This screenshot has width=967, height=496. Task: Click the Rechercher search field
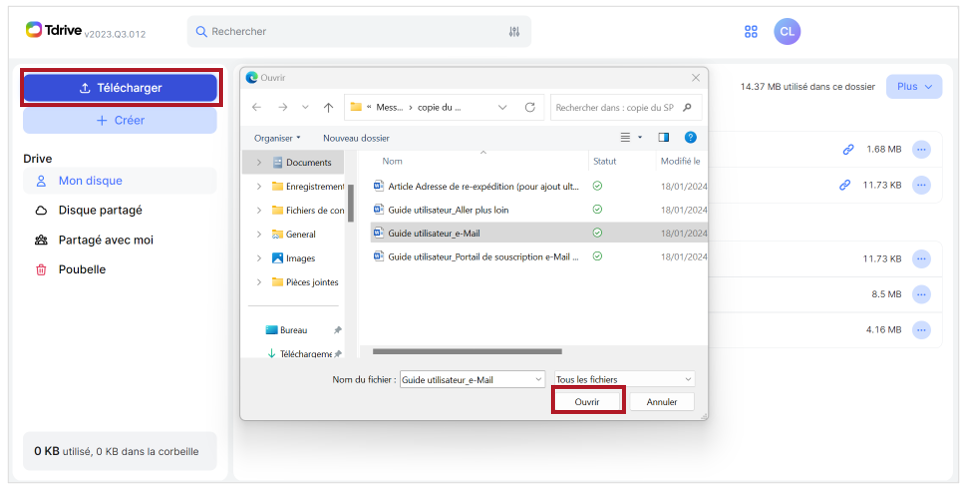359,31
